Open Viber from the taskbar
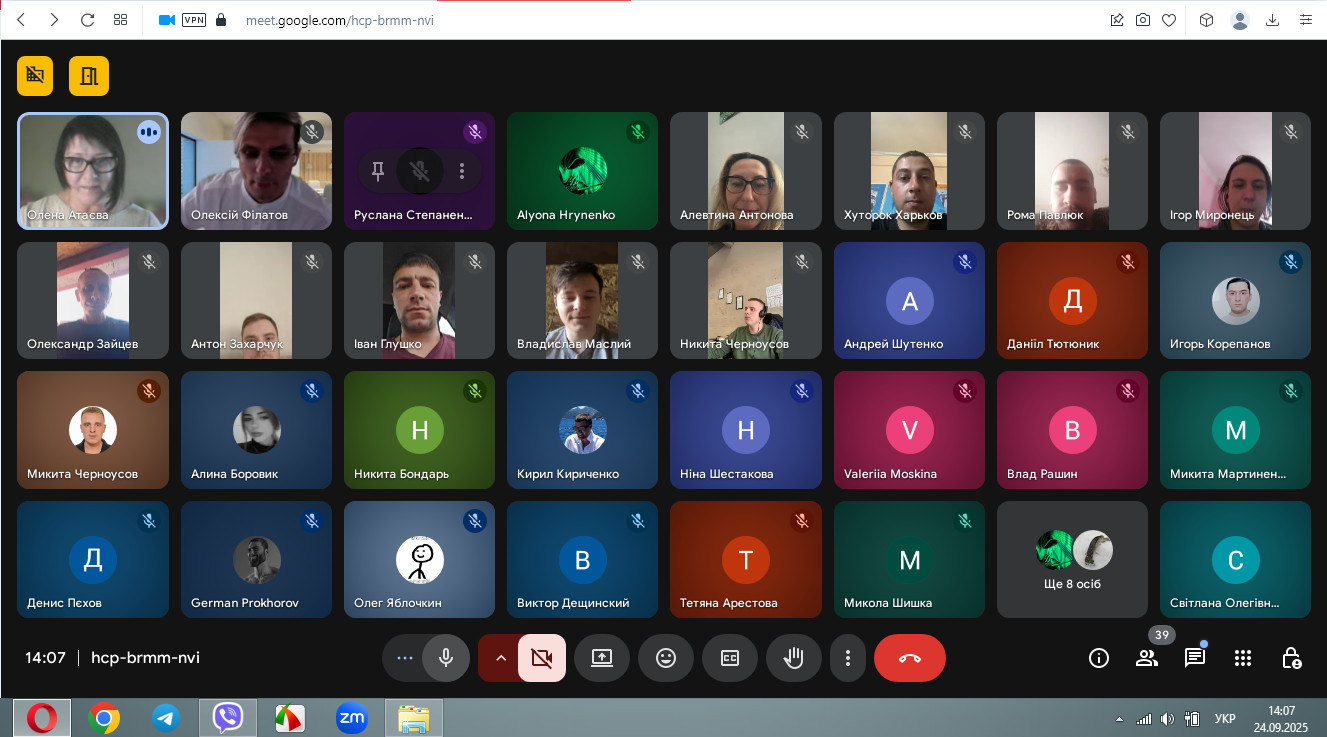Screen dimensions: 1327x737 pos(228,717)
